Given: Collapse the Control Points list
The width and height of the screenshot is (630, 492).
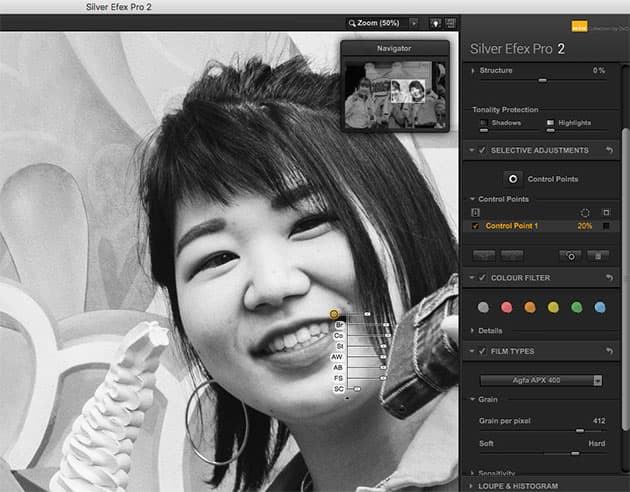Looking at the screenshot, I should pos(472,199).
